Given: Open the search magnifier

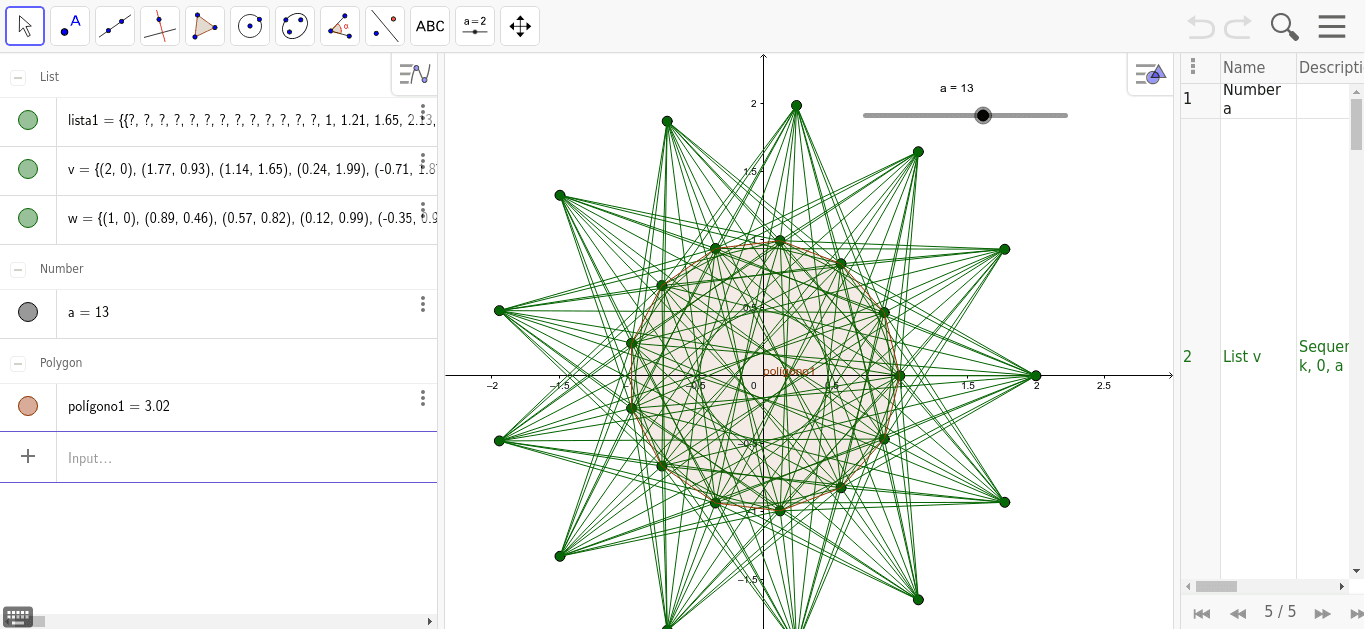Looking at the screenshot, I should tap(1285, 27).
